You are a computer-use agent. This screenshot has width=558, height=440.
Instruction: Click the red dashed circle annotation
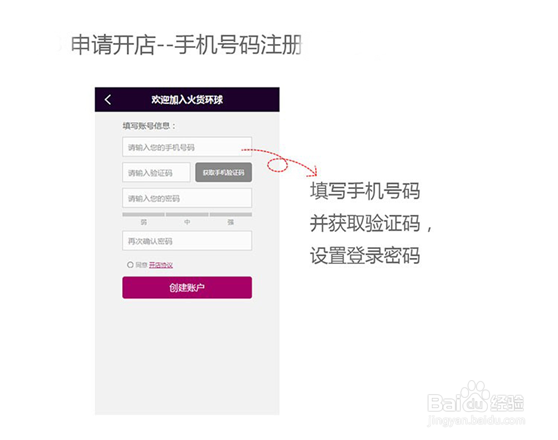pyautogui.click(x=277, y=164)
